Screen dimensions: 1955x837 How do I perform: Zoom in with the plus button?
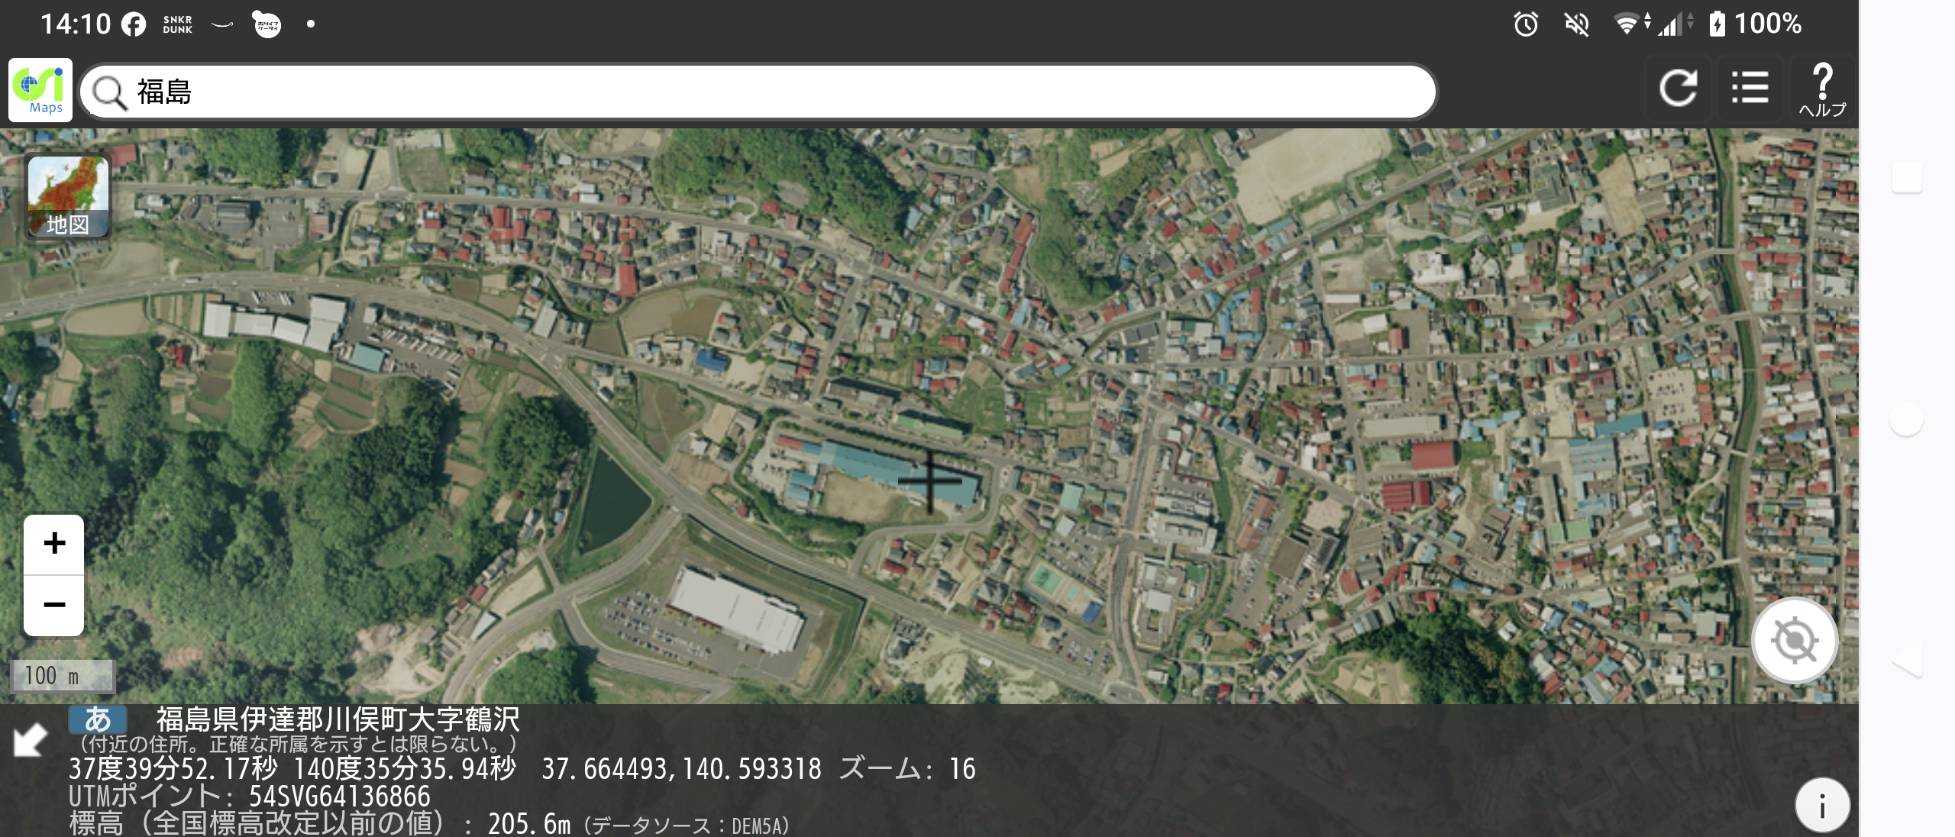(x=54, y=544)
